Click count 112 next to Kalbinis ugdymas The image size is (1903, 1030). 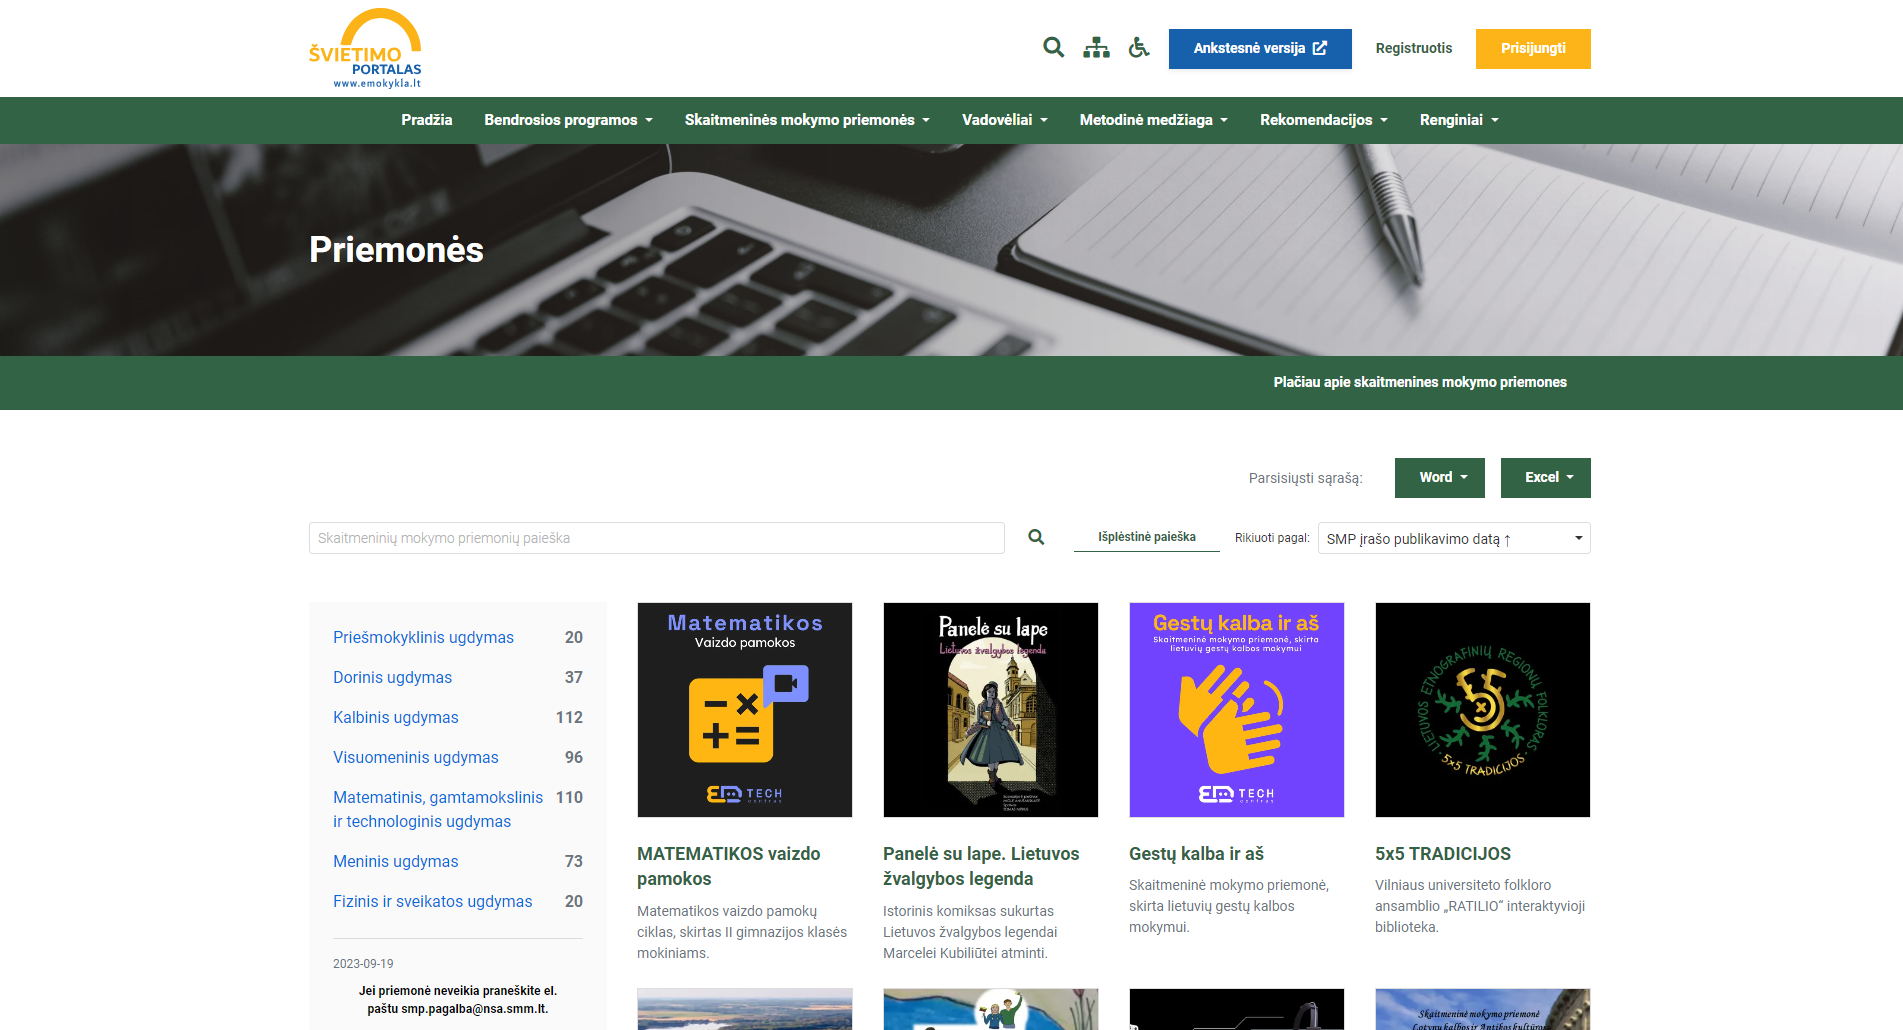(569, 718)
